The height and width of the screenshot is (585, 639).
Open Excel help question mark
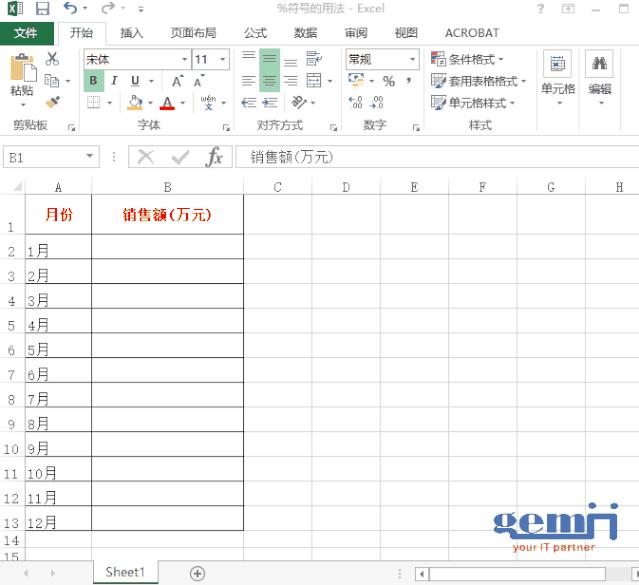coord(540,9)
